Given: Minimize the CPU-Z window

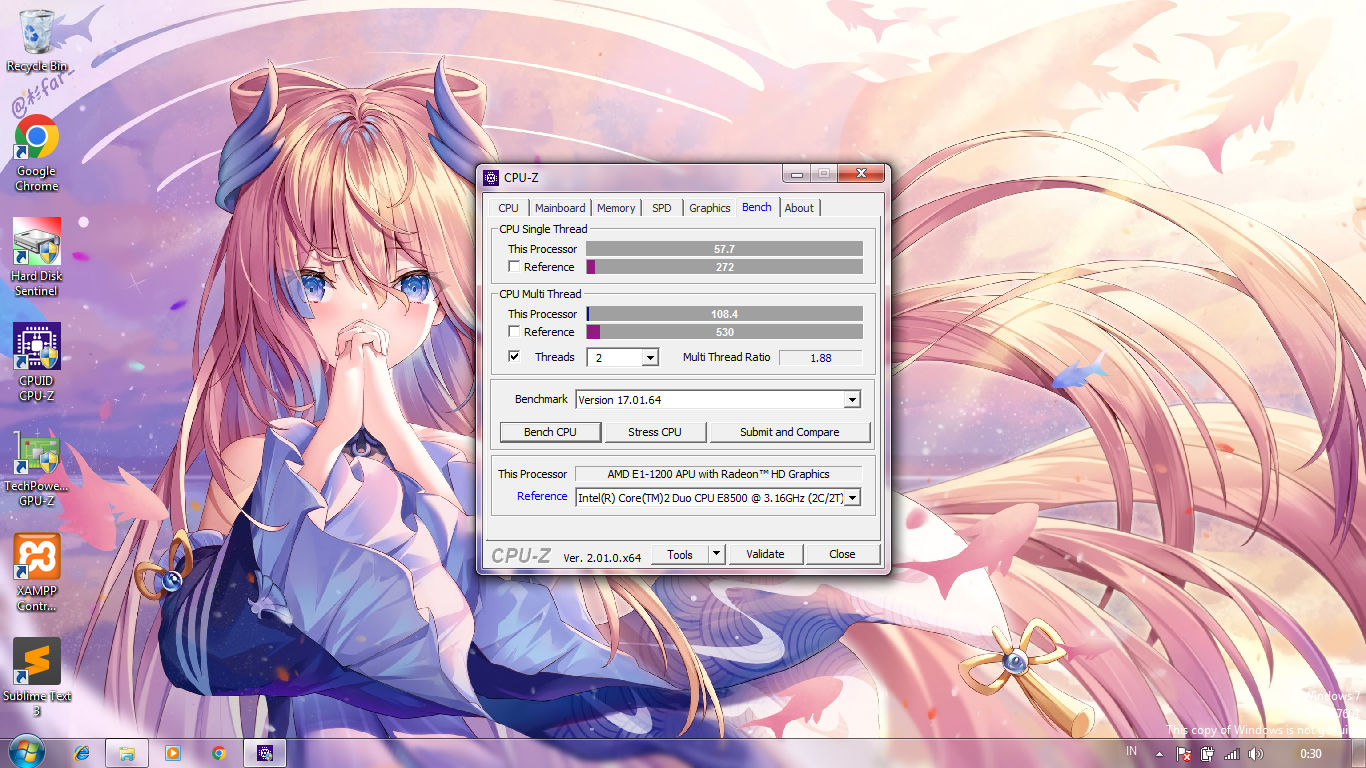Looking at the screenshot, I should tap(797, 174).
